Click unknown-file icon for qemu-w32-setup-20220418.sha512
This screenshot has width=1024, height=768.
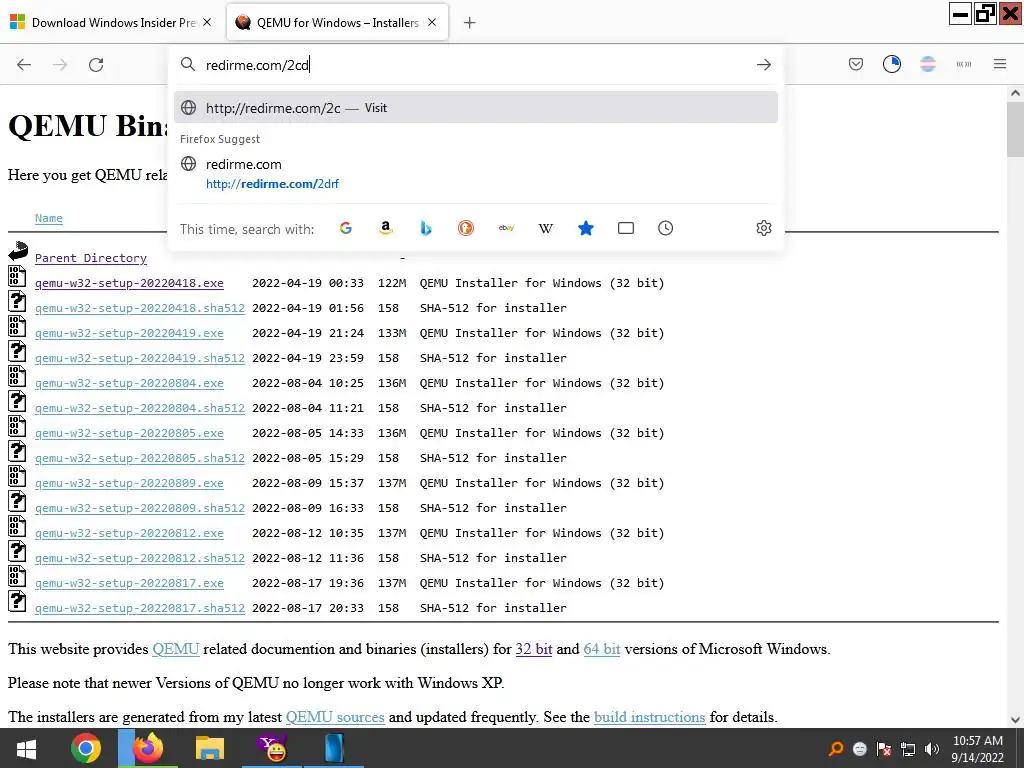pyautogui.click(x=17, y=301)
